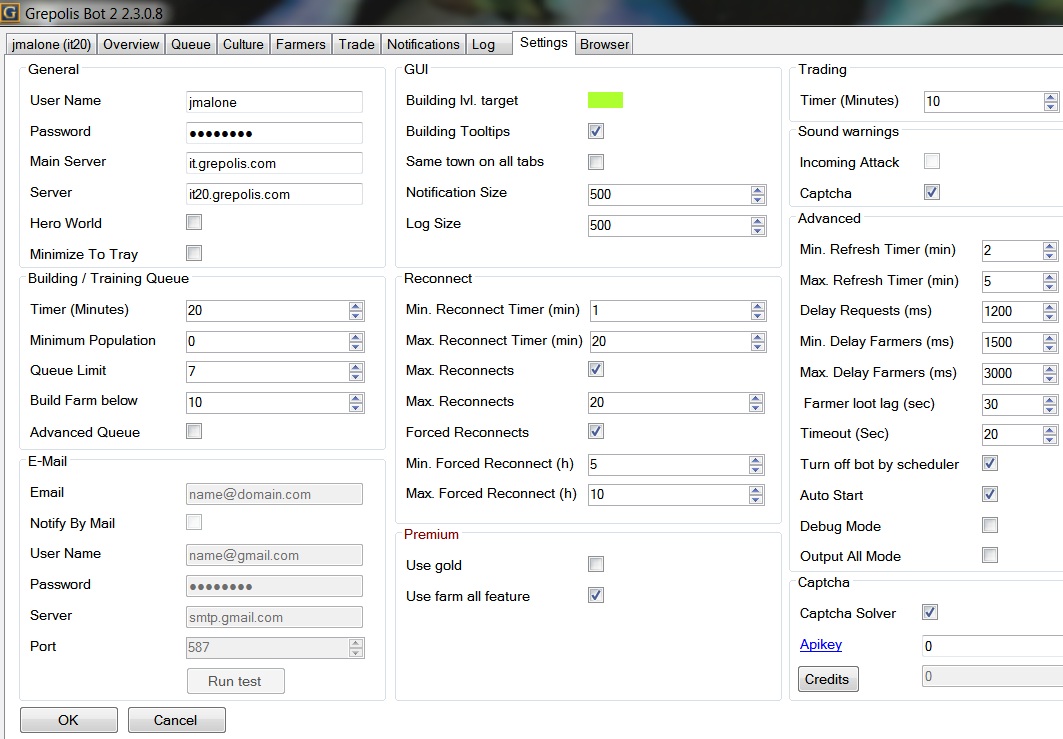Open the Farmers tab
Image resolution: width=1063 pixels, height=739 pixels.
300,44
